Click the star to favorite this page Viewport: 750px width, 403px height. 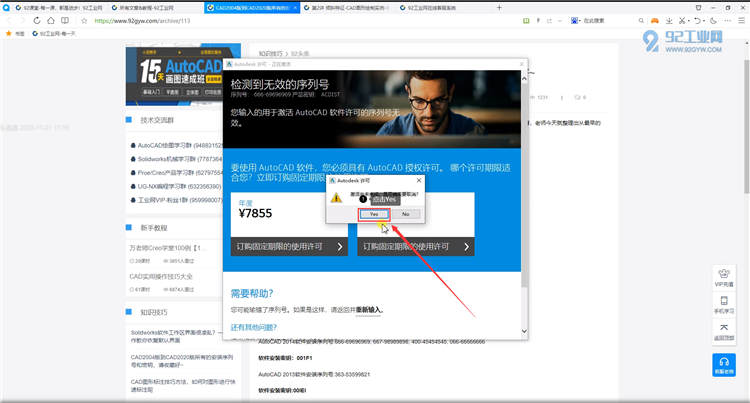point(84,21)
